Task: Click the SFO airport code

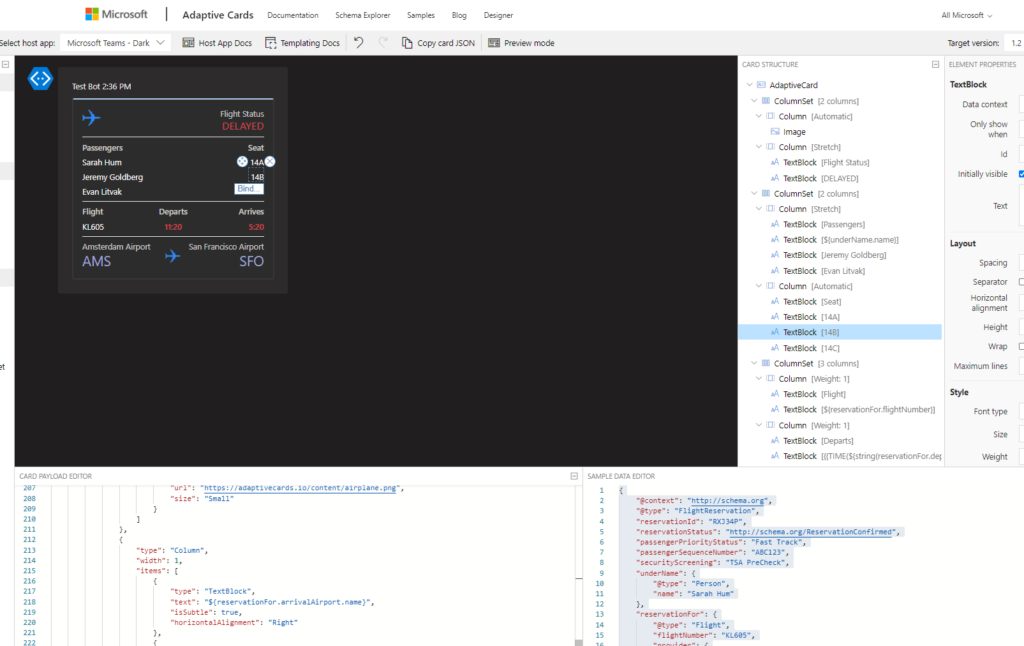Action: click(x=251, y=261)
